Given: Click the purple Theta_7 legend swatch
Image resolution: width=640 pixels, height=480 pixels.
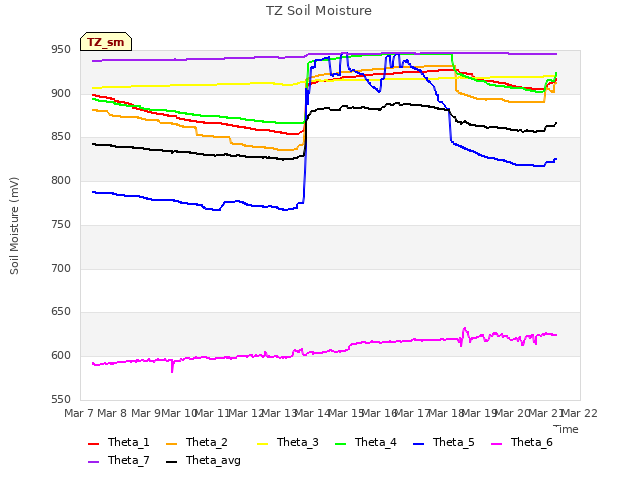Looking at the screenshot, I should 93,461.
